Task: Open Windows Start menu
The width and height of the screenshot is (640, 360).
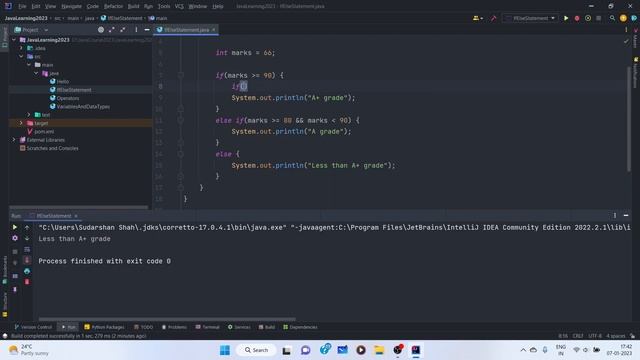Action: click(x=225, y=350)
